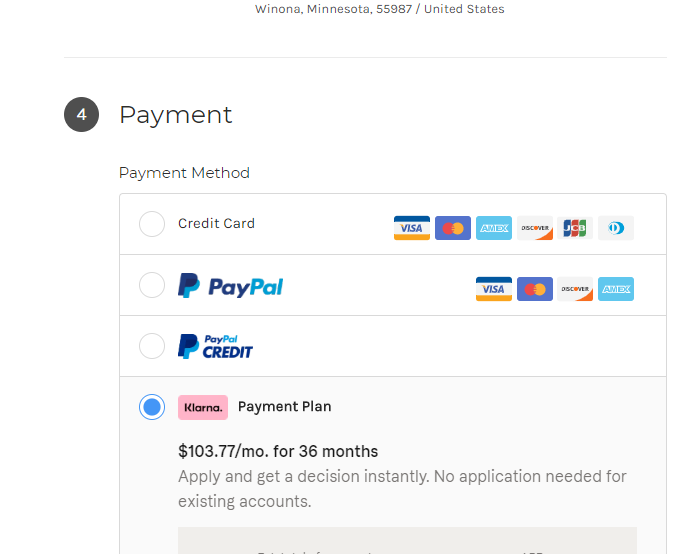Click the Mastercard icon in Credit Card row
The height and width of the screenshot is (554, 694).
pyautogui.click(x=453, y=228)
